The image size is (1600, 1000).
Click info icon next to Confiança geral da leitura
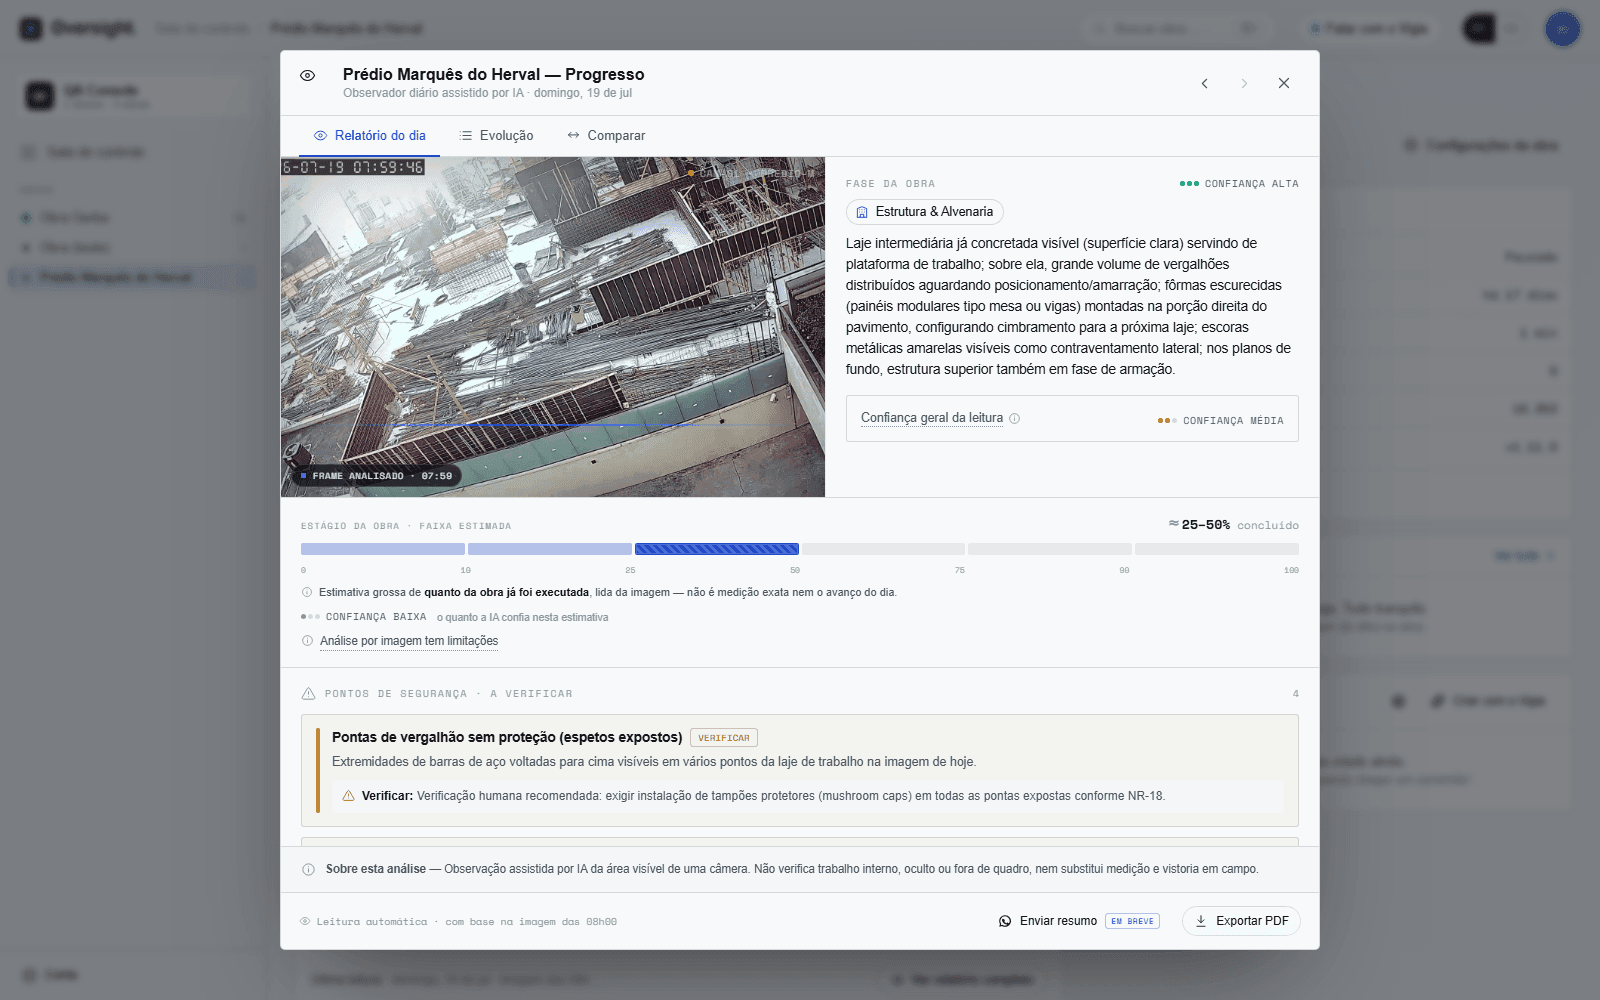(x=1015, y=418)
